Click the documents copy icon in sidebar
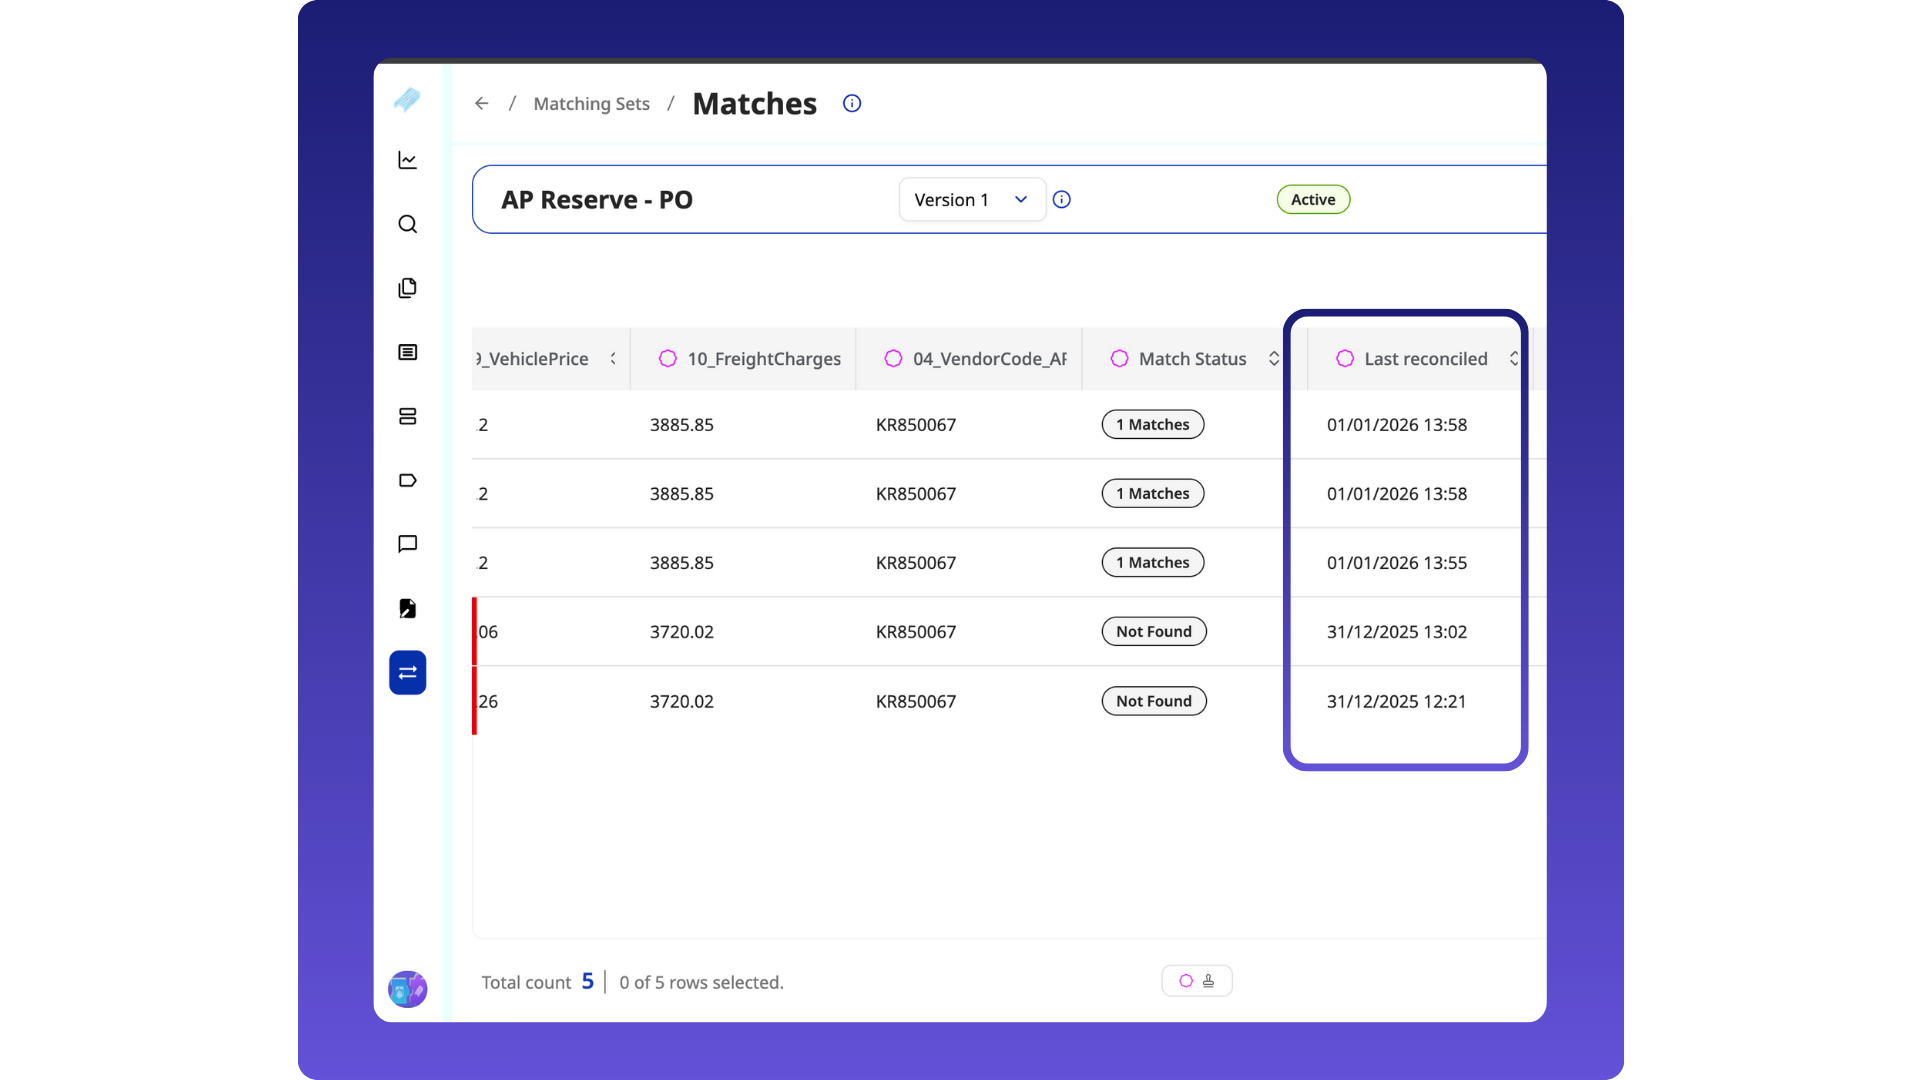Image resolution: width=1920 pixels, height=1080 pixels. (407, 288)
